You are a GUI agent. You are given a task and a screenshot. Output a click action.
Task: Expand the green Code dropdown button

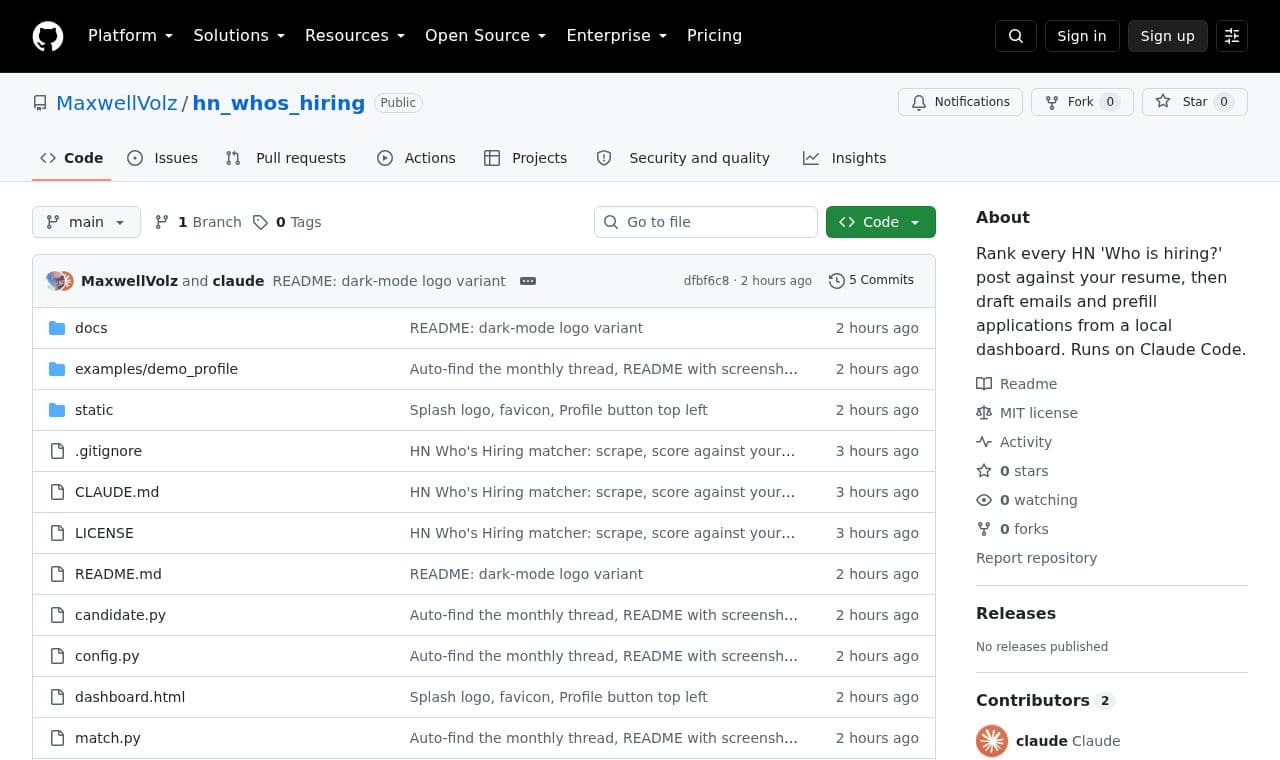tap(881, 222)
